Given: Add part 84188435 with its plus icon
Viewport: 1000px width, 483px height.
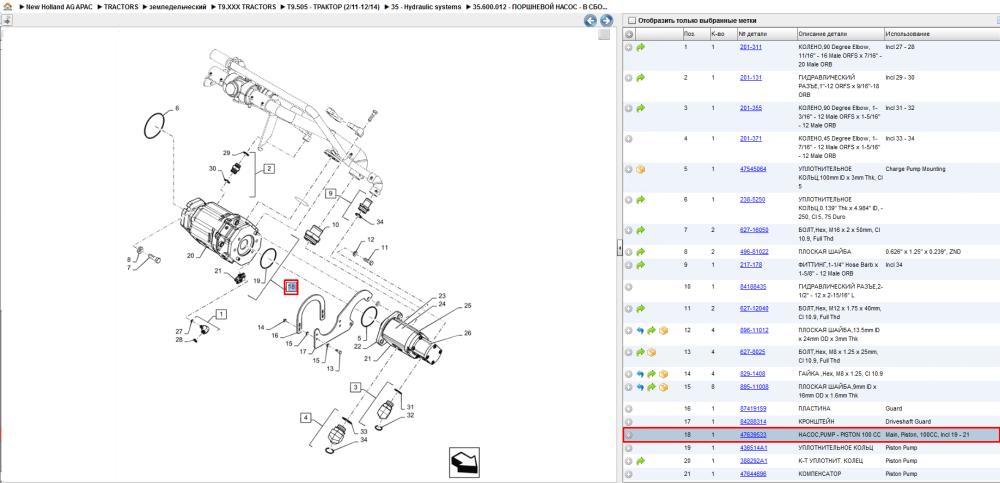Looking at the screenshot, I should pos(629,287).
